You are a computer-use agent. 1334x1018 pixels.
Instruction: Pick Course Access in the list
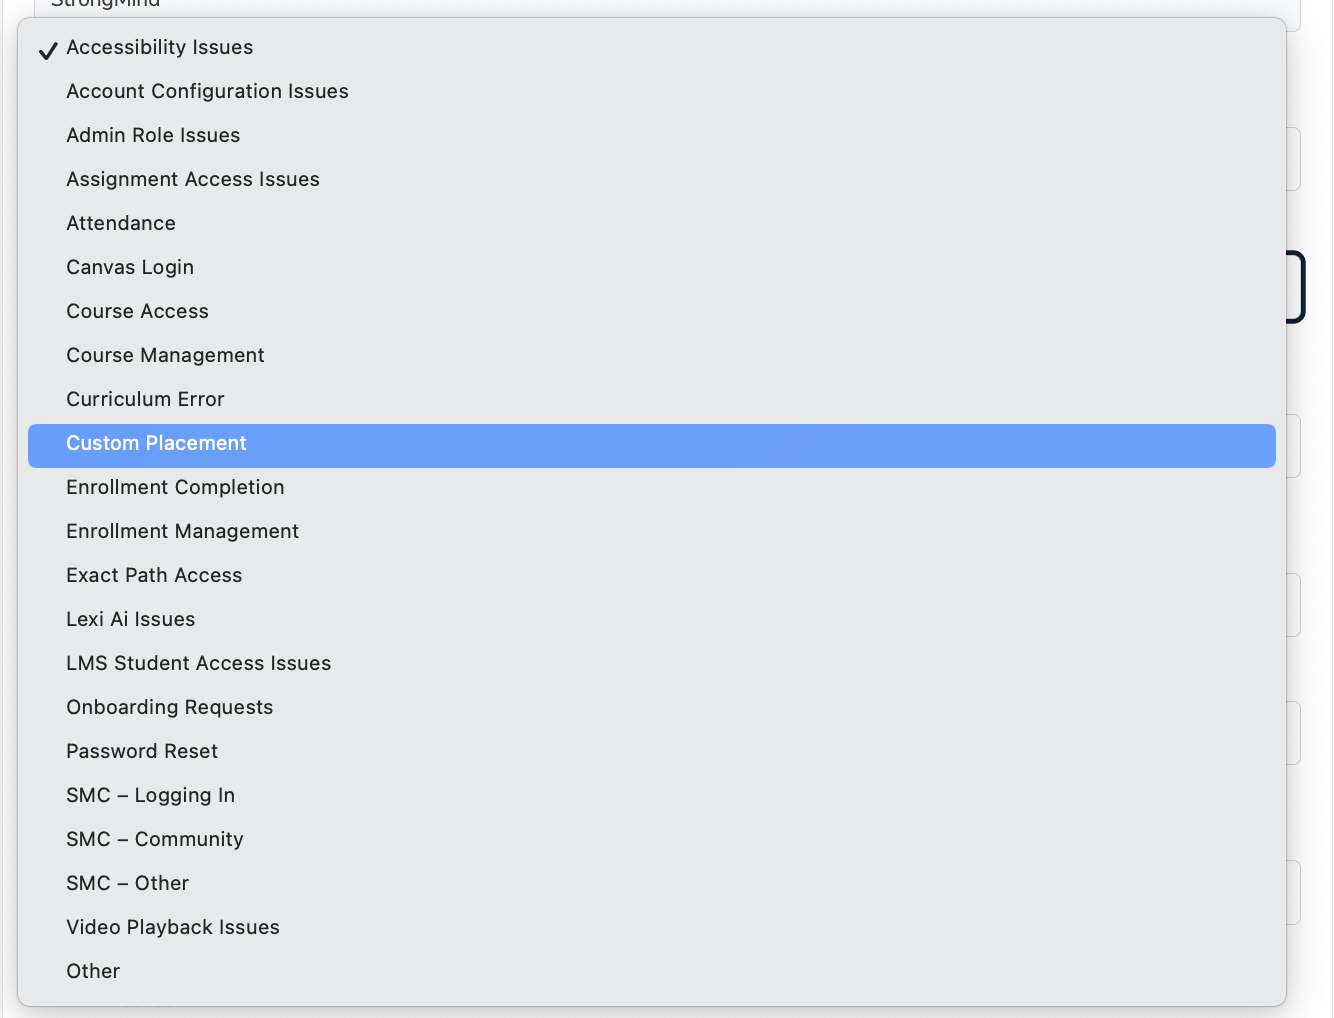[137, 312]
